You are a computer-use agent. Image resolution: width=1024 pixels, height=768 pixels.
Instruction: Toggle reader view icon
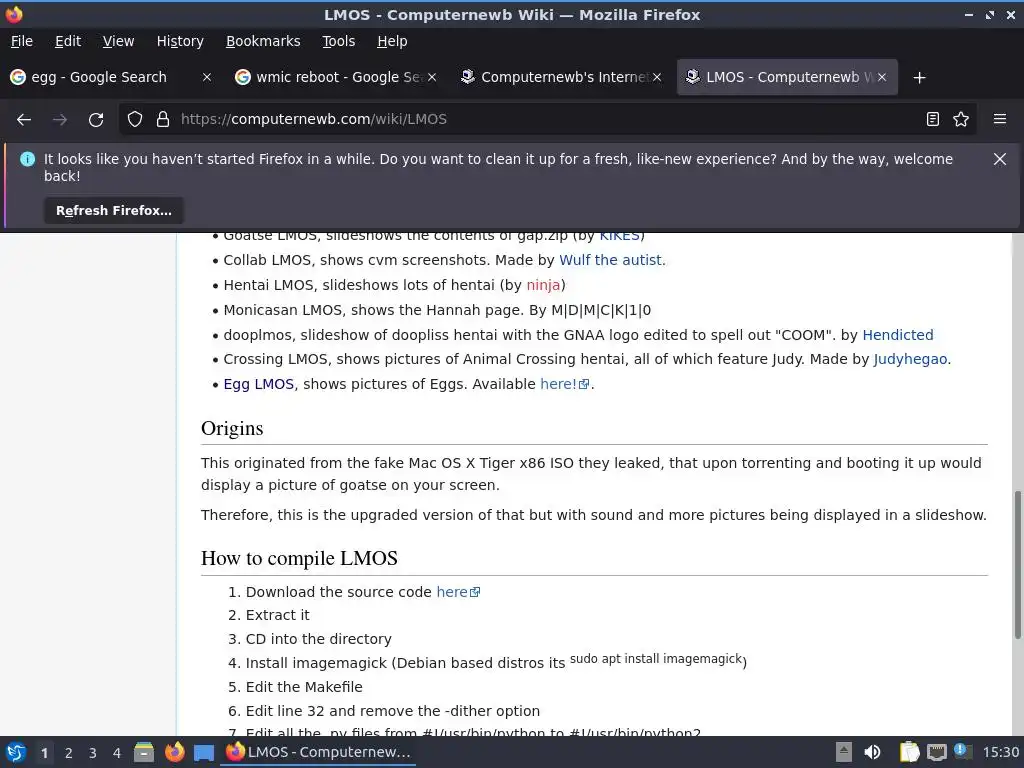coord(933,120)
